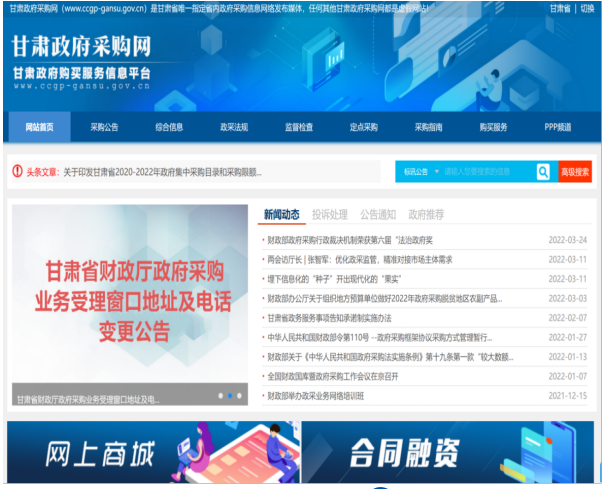Click the active carousel indicator dot

tap(229, 396)
